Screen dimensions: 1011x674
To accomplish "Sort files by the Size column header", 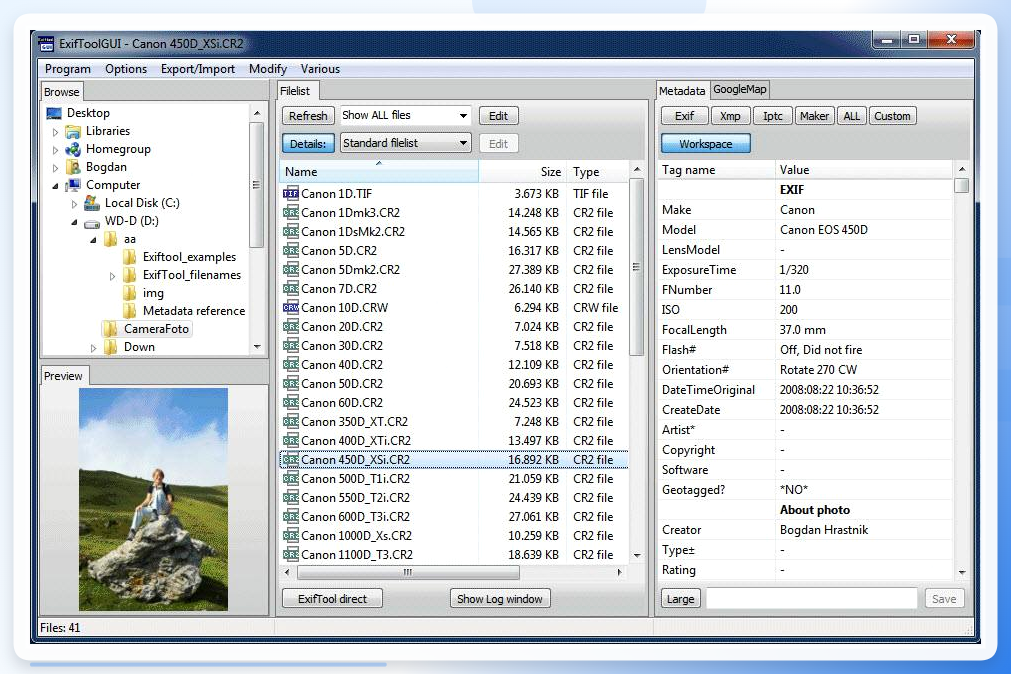I will click(x=521, y=172).
